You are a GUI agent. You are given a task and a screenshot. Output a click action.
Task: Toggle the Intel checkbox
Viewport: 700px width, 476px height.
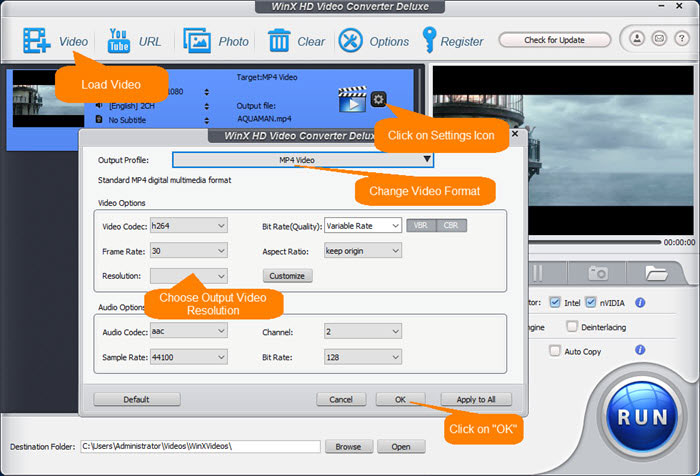coord(554,302)
